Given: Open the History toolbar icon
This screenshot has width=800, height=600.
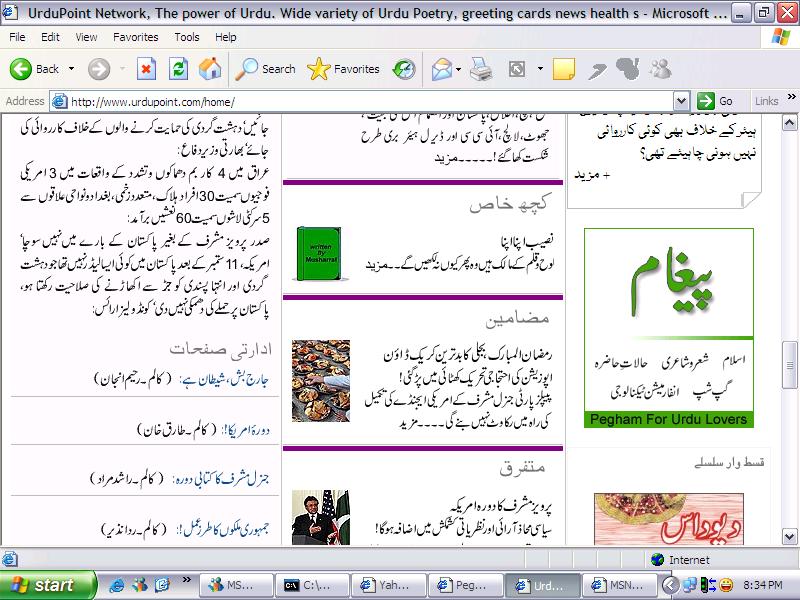Looking at the screenshot, I should 404,69.
